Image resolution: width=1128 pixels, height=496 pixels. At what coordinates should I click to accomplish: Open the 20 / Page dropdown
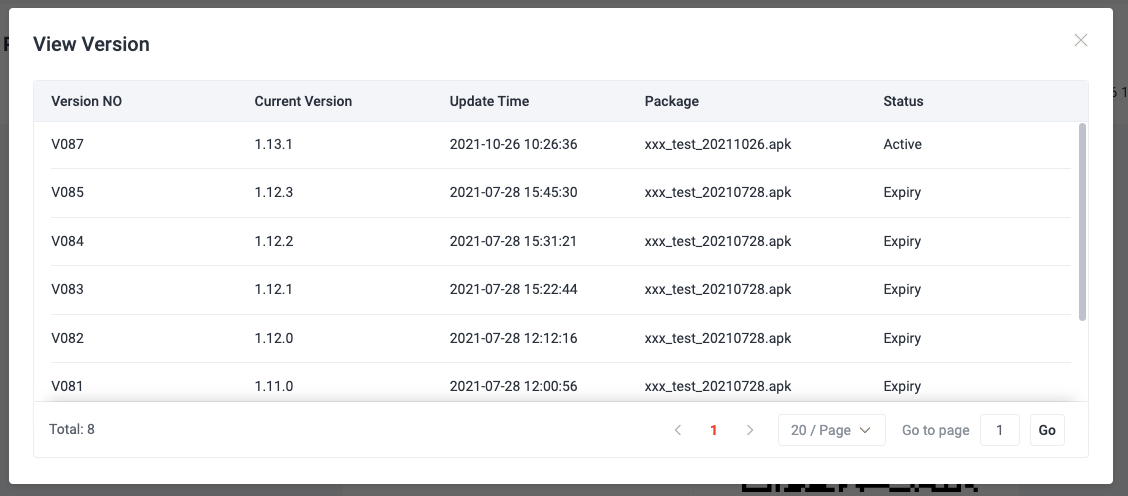pos(831,430)
